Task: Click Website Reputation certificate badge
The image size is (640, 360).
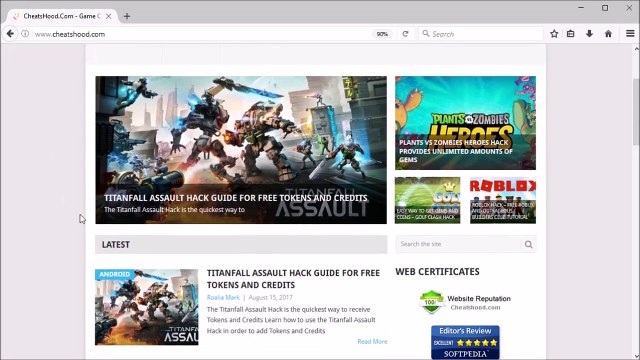Action: [465, 302]
